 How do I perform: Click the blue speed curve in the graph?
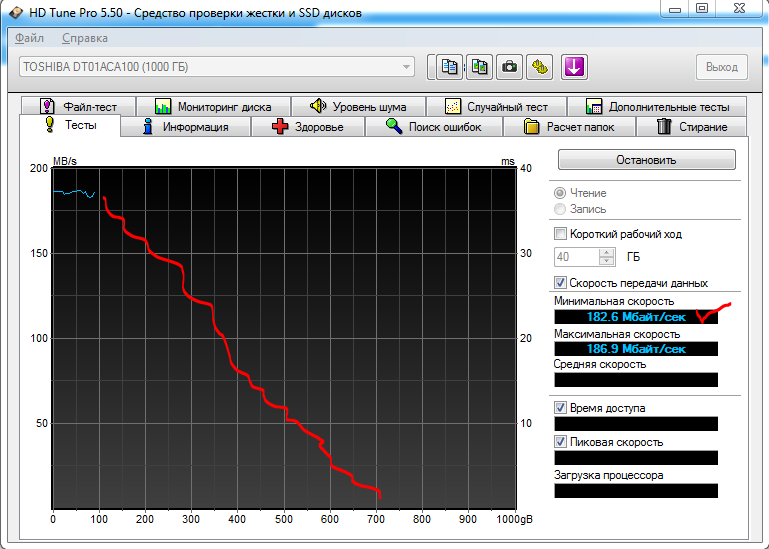(x=74, y=192)
